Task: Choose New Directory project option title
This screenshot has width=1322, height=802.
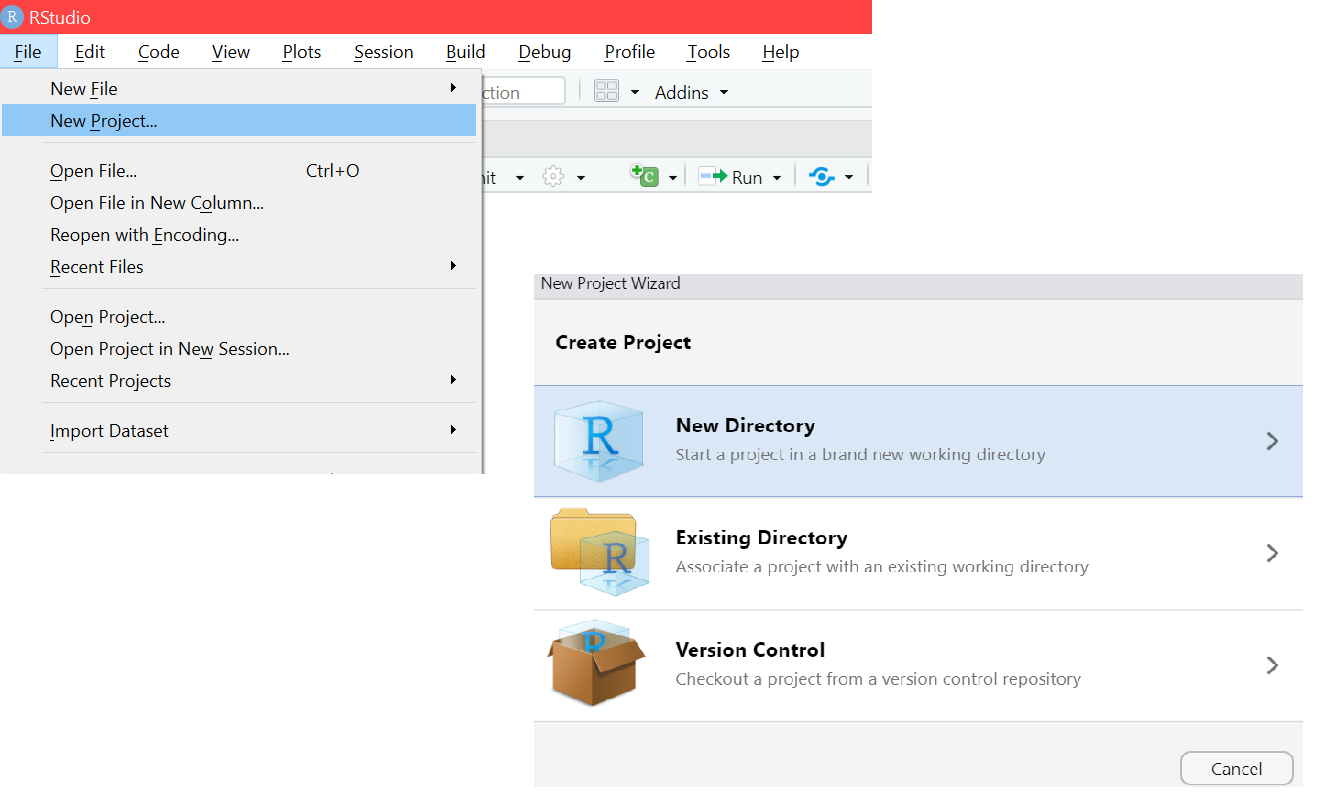Action: click(745, 425)
